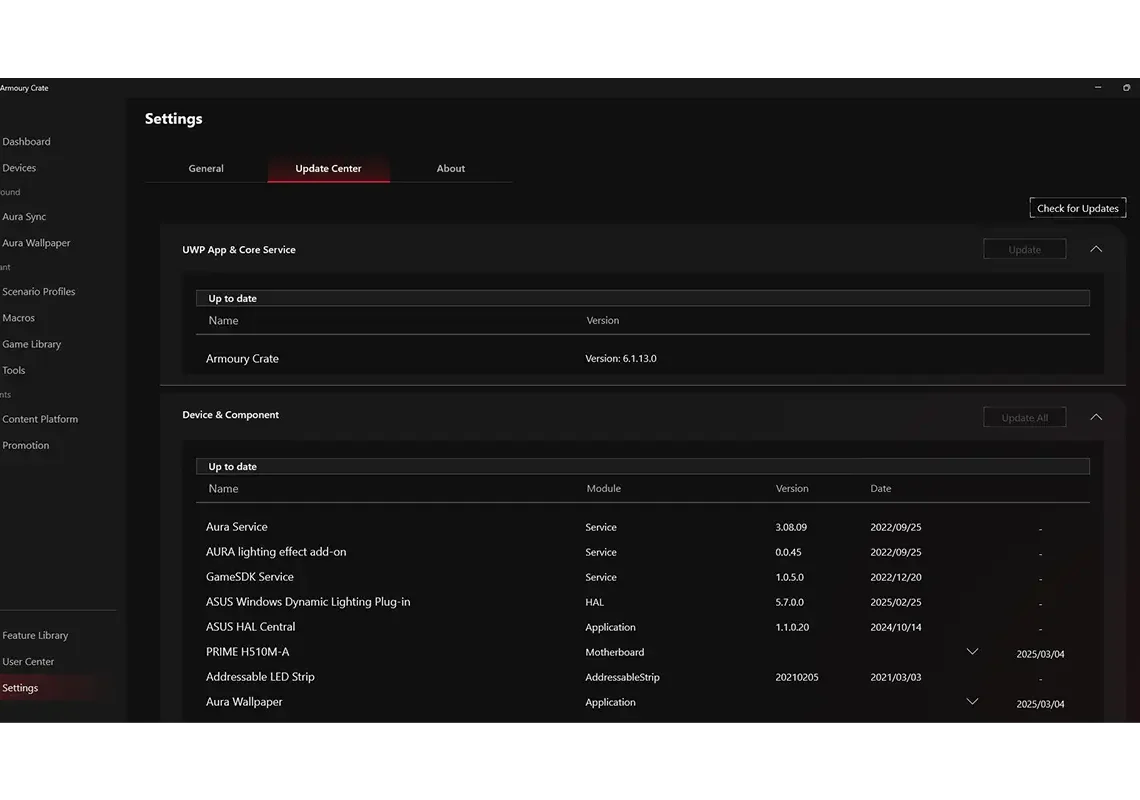
Task: Select the Aura Wallpaper table row name
Action: click(x=244, y=702)
